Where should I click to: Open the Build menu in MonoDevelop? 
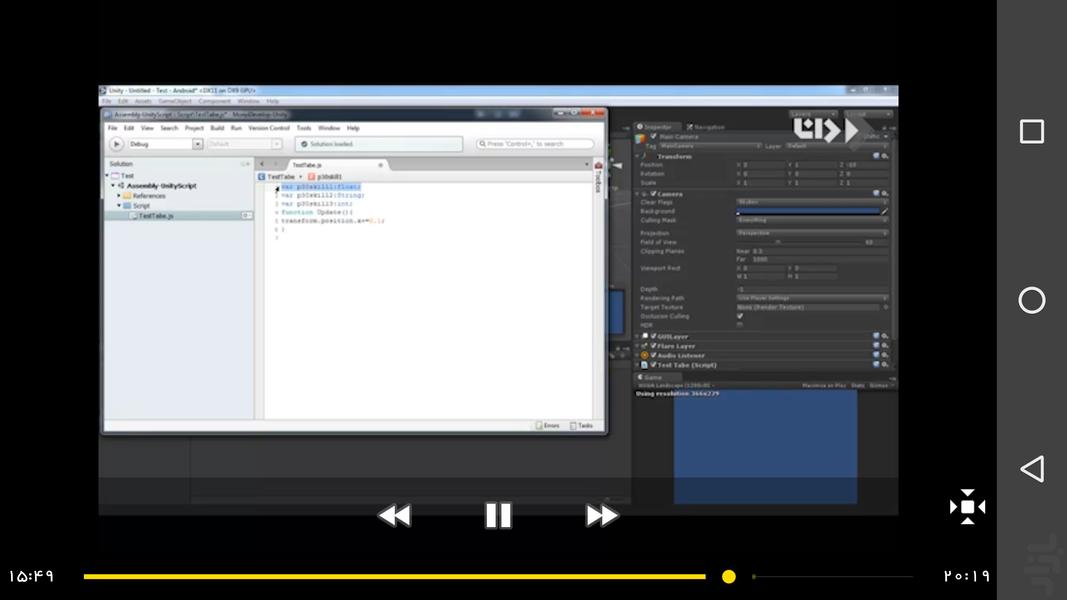217,128
